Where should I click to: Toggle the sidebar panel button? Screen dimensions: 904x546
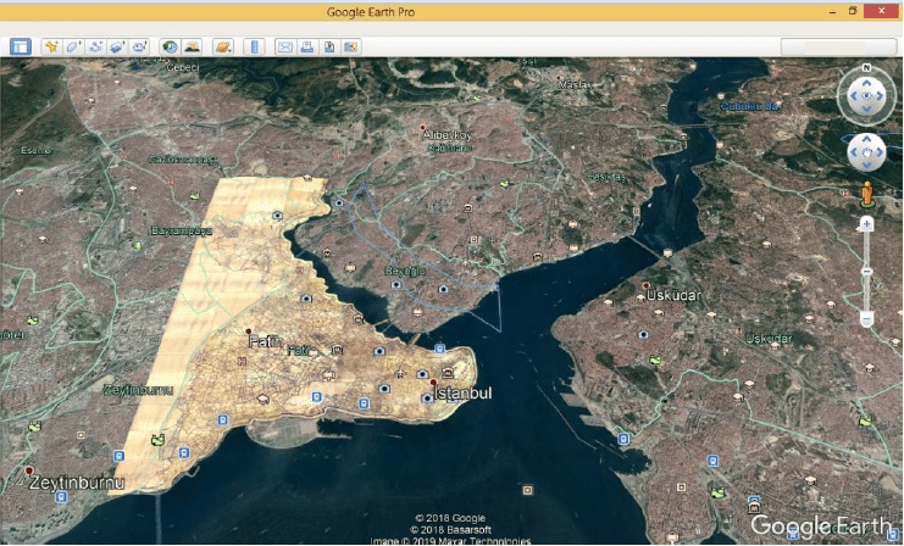click(21, 46)
